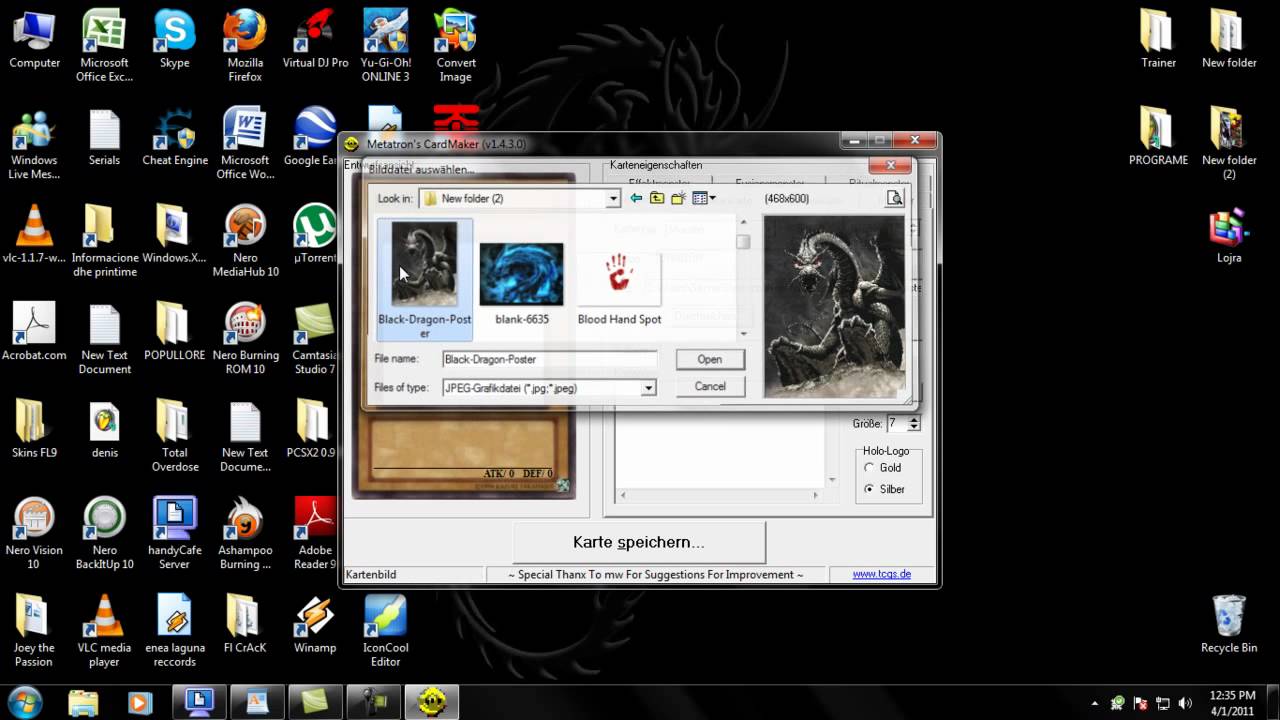Screen dimensions: 1280x720
Task: Open Mozilla Firefox desktop icon
Action: [x=245, y=45]
